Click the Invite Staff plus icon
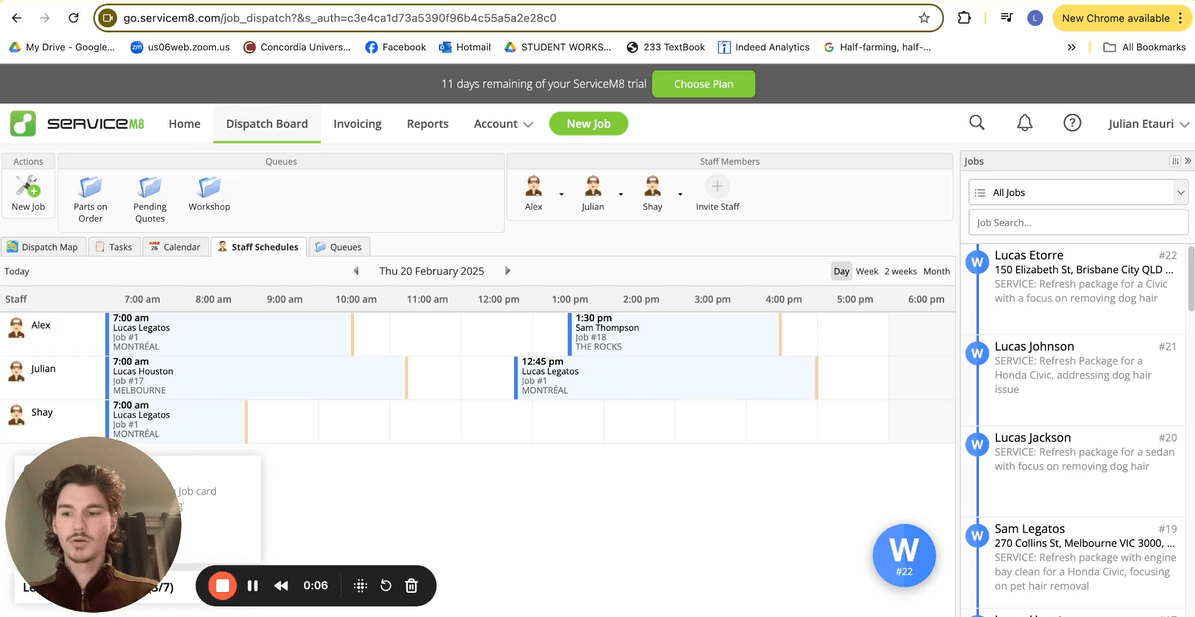1195x617 pixels. [717, 187]
